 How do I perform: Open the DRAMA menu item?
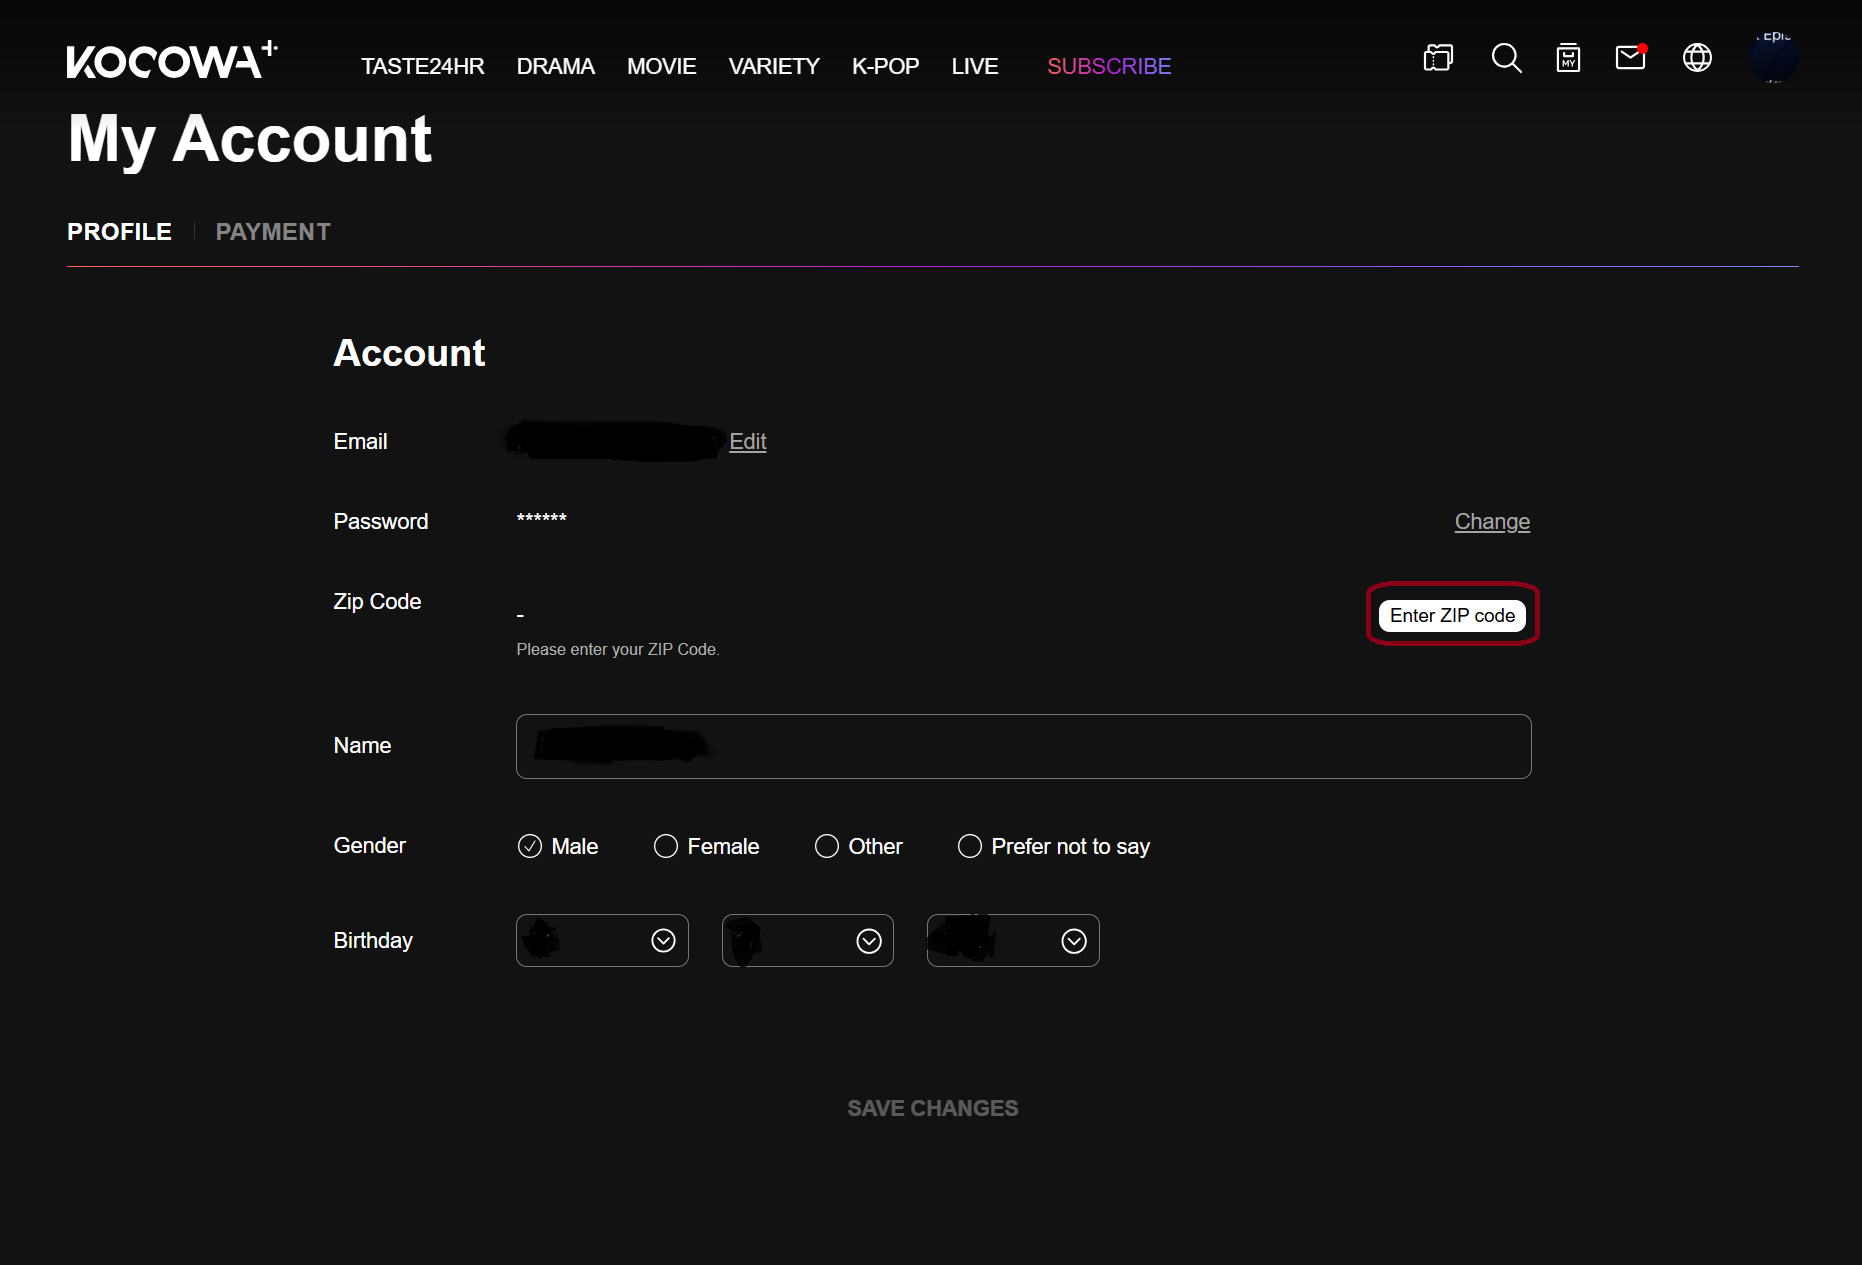click(555, 66)
